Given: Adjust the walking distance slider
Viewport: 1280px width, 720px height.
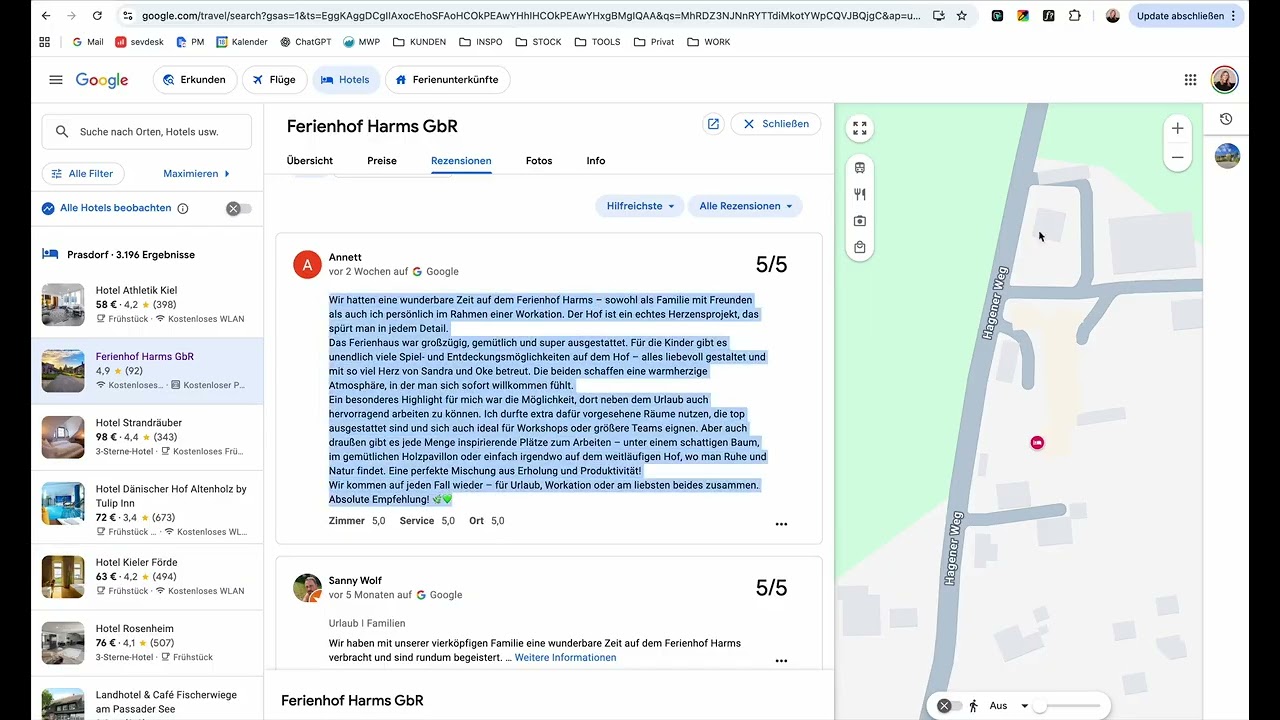Looking at the screenshot, I should tap(1069, 706).
